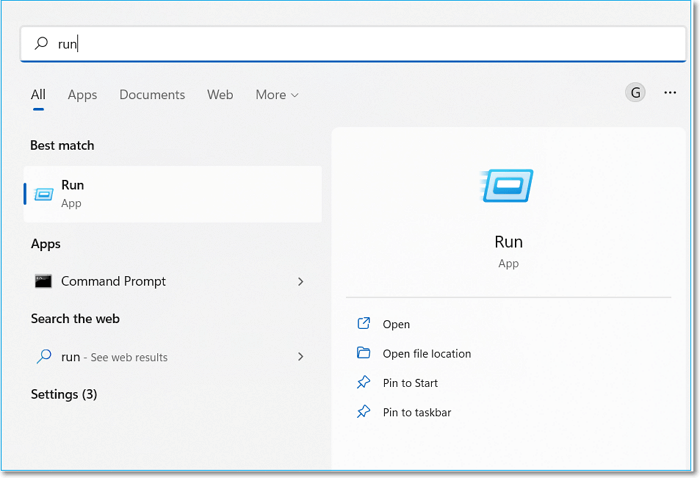Click the Open file location folder icon
Screen dimensions: 700x478
[x=363, y=353]
